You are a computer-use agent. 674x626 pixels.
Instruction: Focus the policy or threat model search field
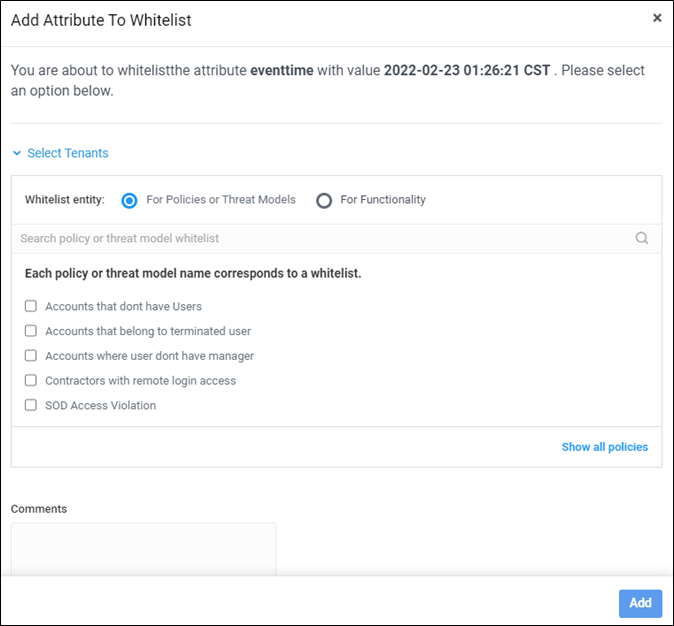[x=327, y=238]
